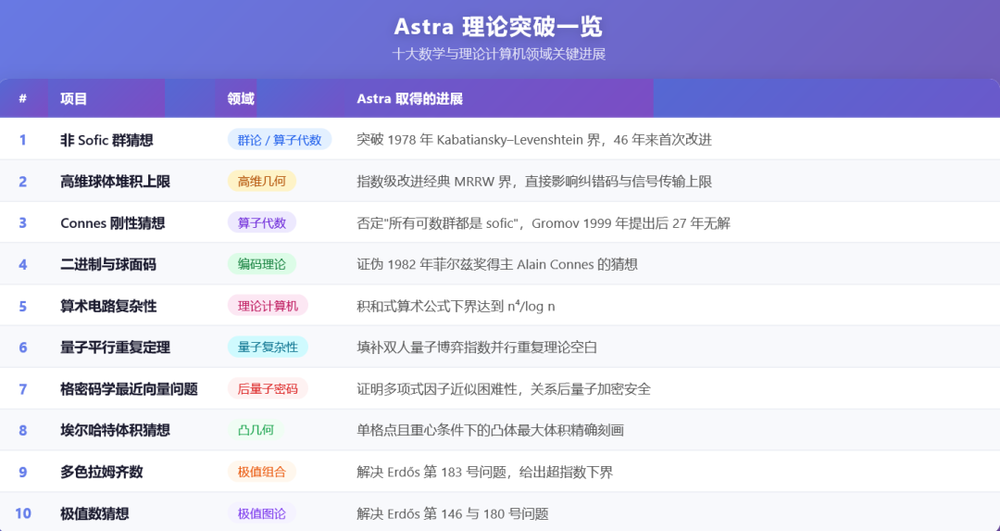The width and height of the screenshot is (1000, 531).
Task: Select row number 9
Action: click(23, 472)
